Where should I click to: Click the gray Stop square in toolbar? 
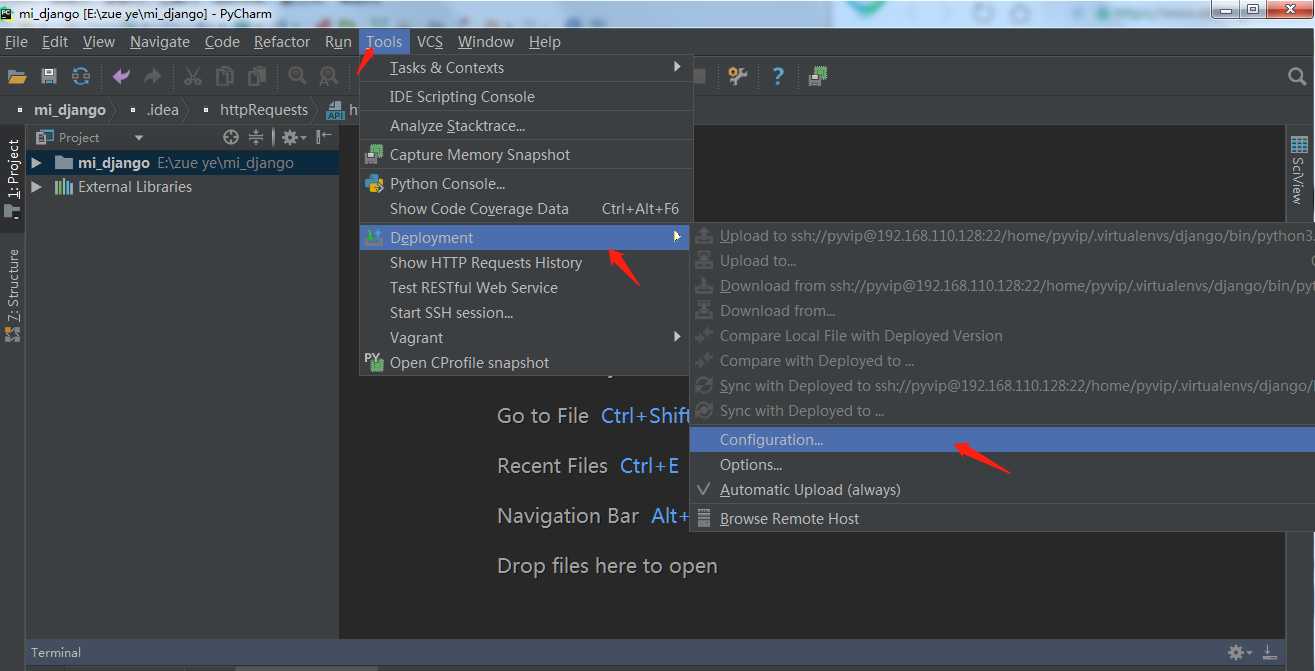pos(699,76)
